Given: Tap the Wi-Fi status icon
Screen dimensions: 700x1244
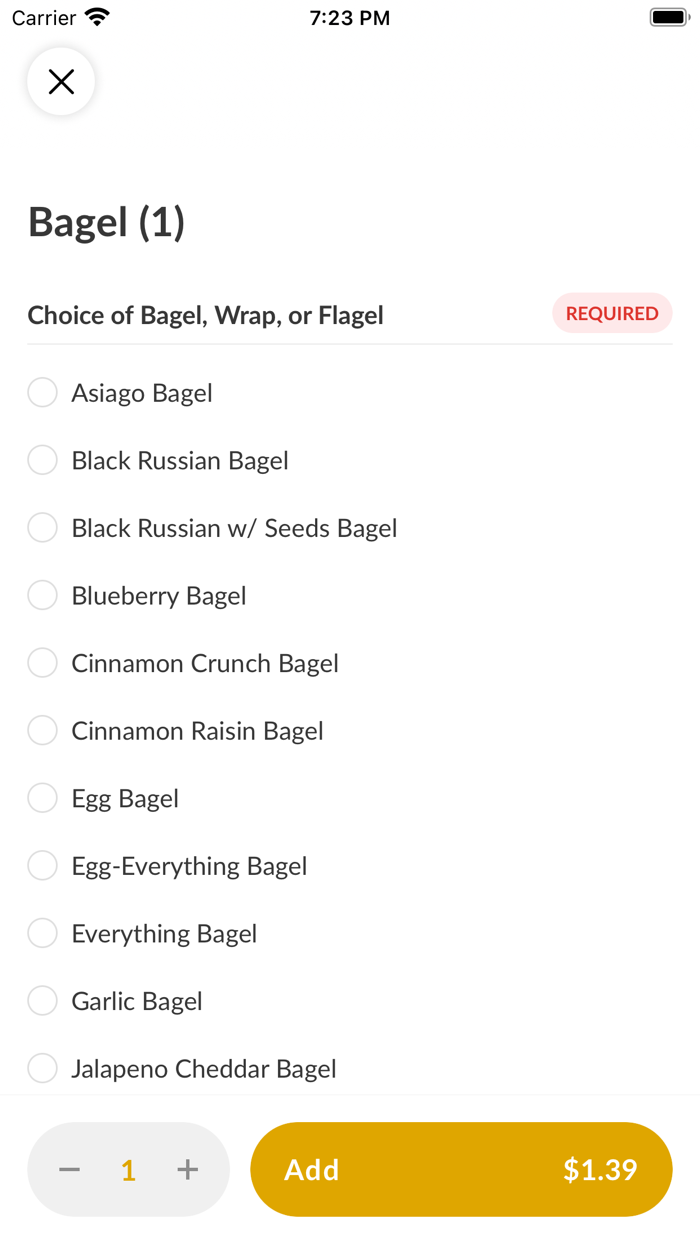Looking at the screenshot, I should point(97,16).
